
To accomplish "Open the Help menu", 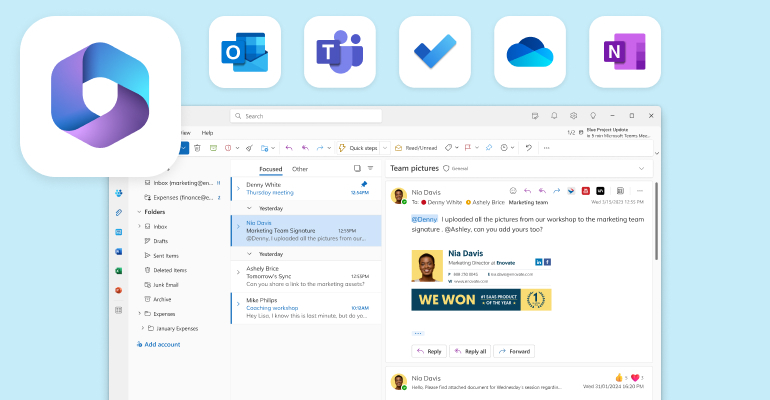I will pyautogui.click(x=207, y=133).
